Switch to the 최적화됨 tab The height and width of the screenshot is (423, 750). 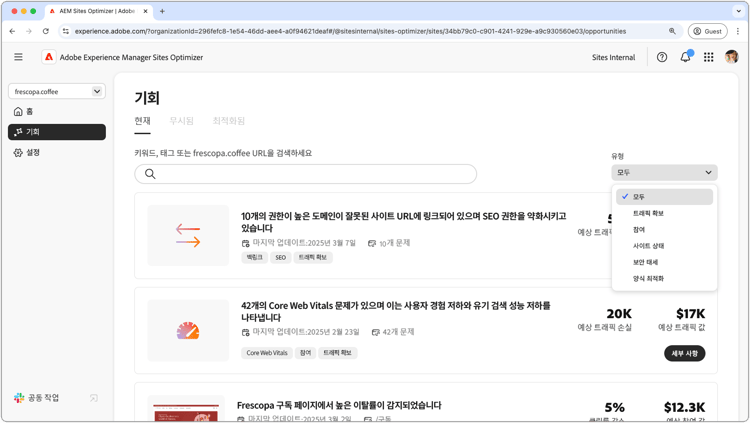pos(228,121)
